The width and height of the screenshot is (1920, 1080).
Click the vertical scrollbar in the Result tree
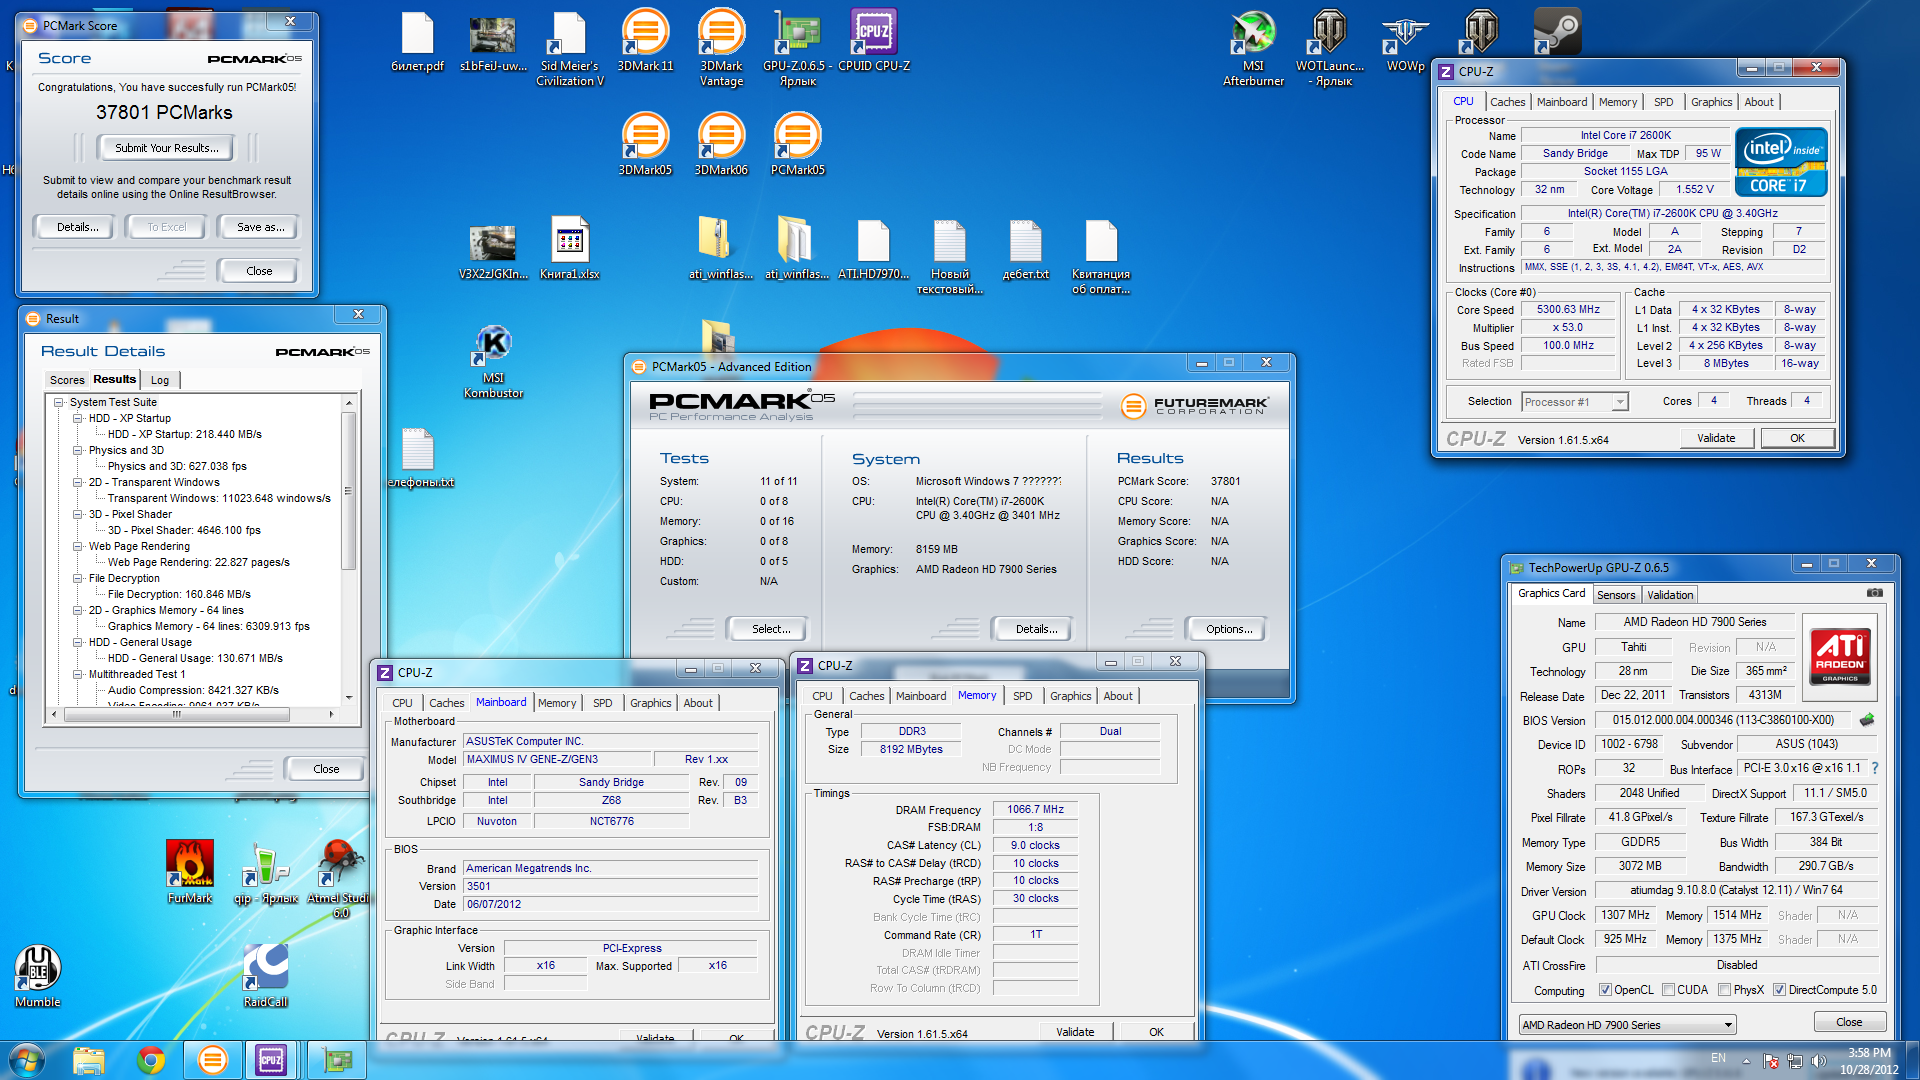pyautogui.click(x=349, y=490)
